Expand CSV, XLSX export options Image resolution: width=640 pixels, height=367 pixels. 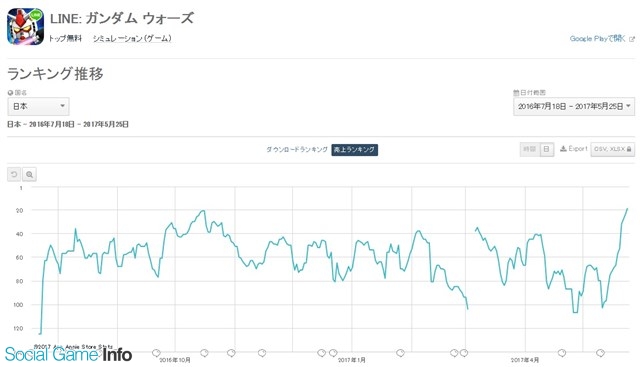[x=613, y=149]
